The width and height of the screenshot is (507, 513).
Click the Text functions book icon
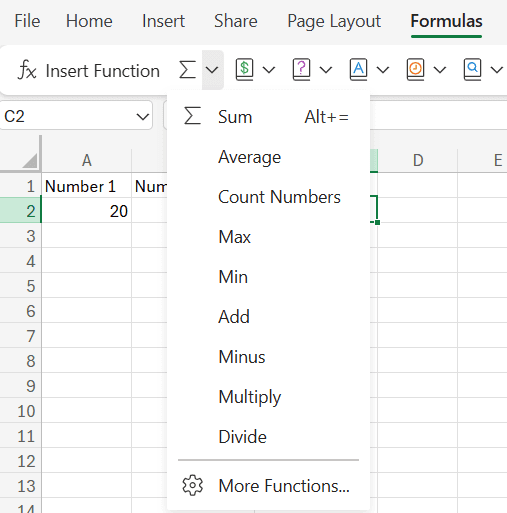tap(359, 70)
